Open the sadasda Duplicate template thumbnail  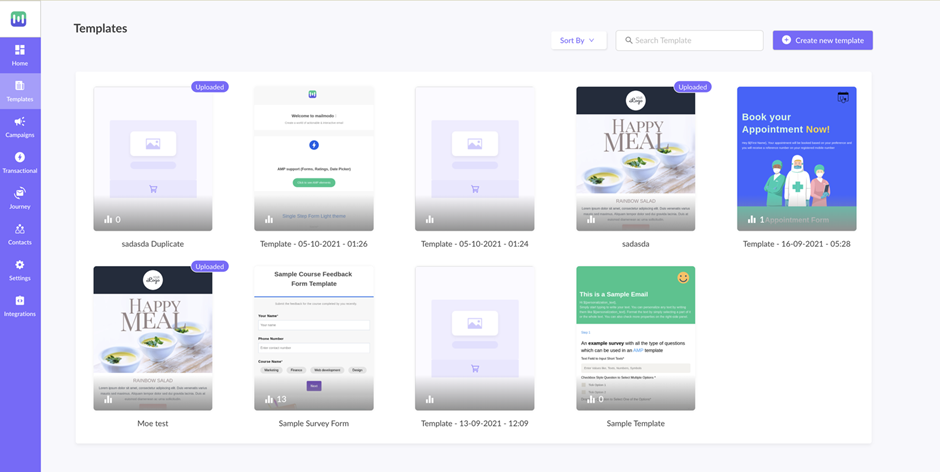pos(153,158)
